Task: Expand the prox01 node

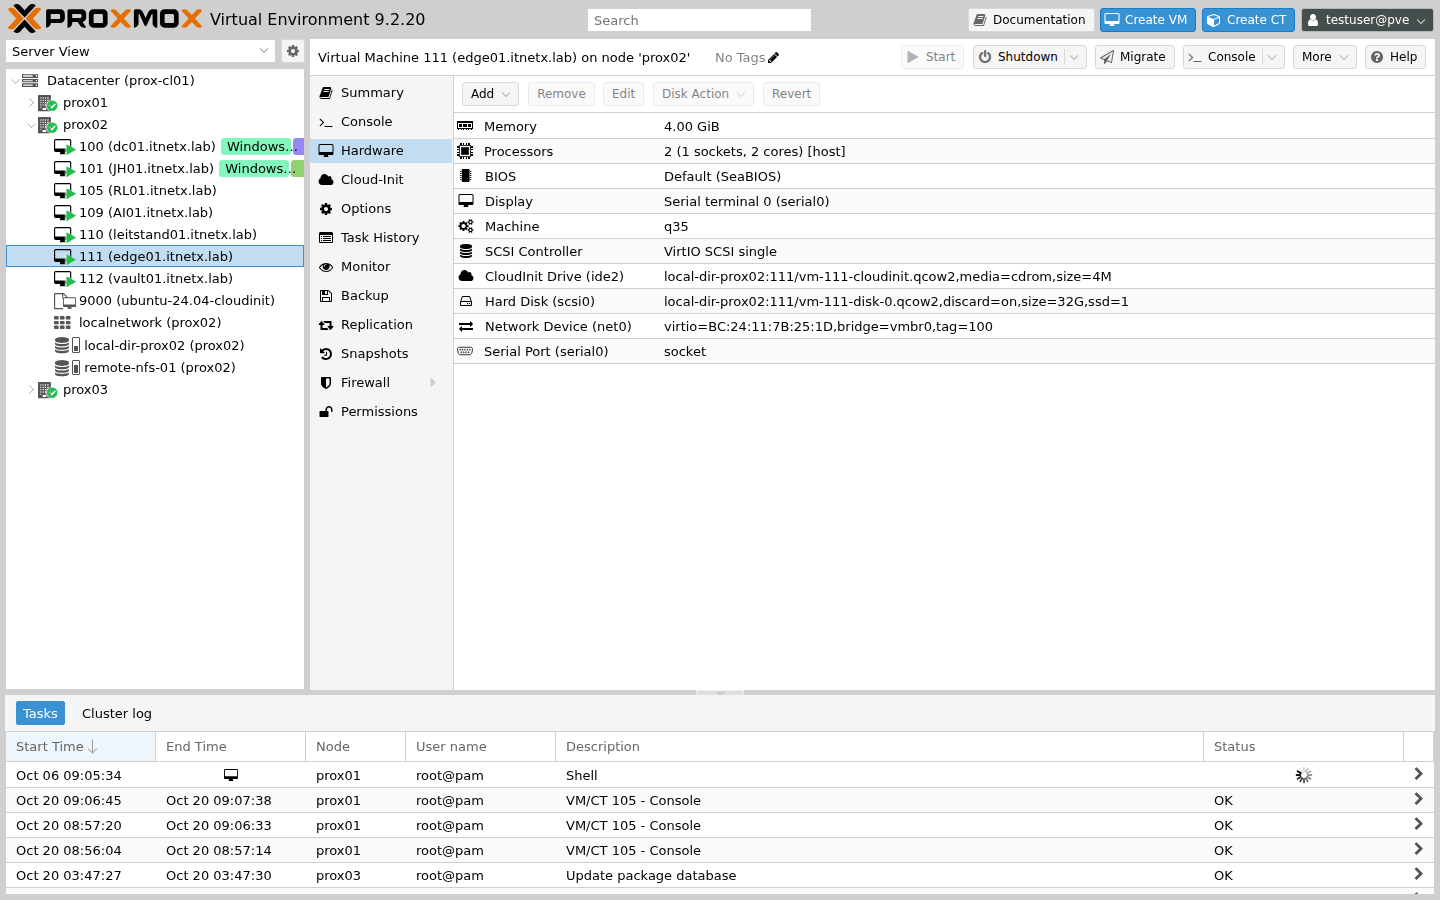Action: point(31,102)
